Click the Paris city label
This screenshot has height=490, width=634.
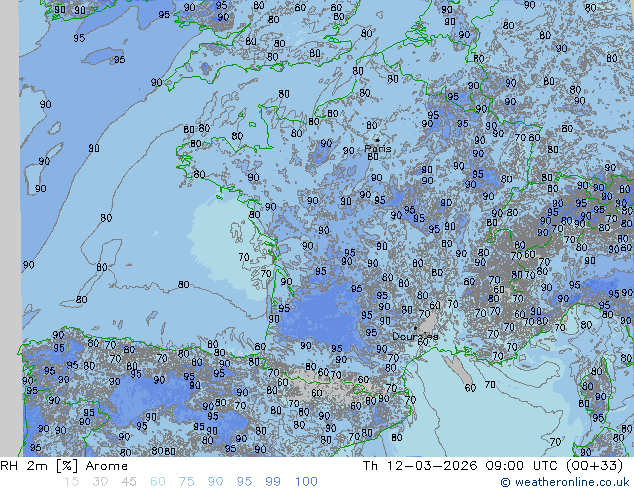(378, 148)
